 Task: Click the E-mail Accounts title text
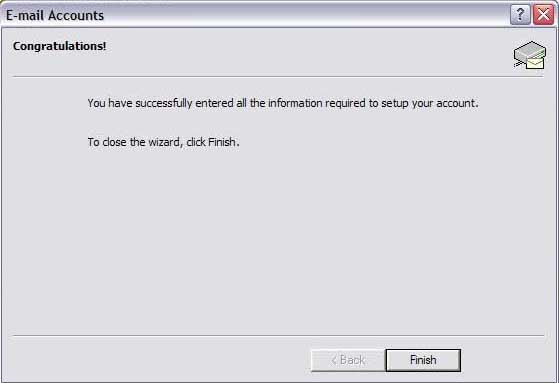pyautogui.click(x=55, y=15)
